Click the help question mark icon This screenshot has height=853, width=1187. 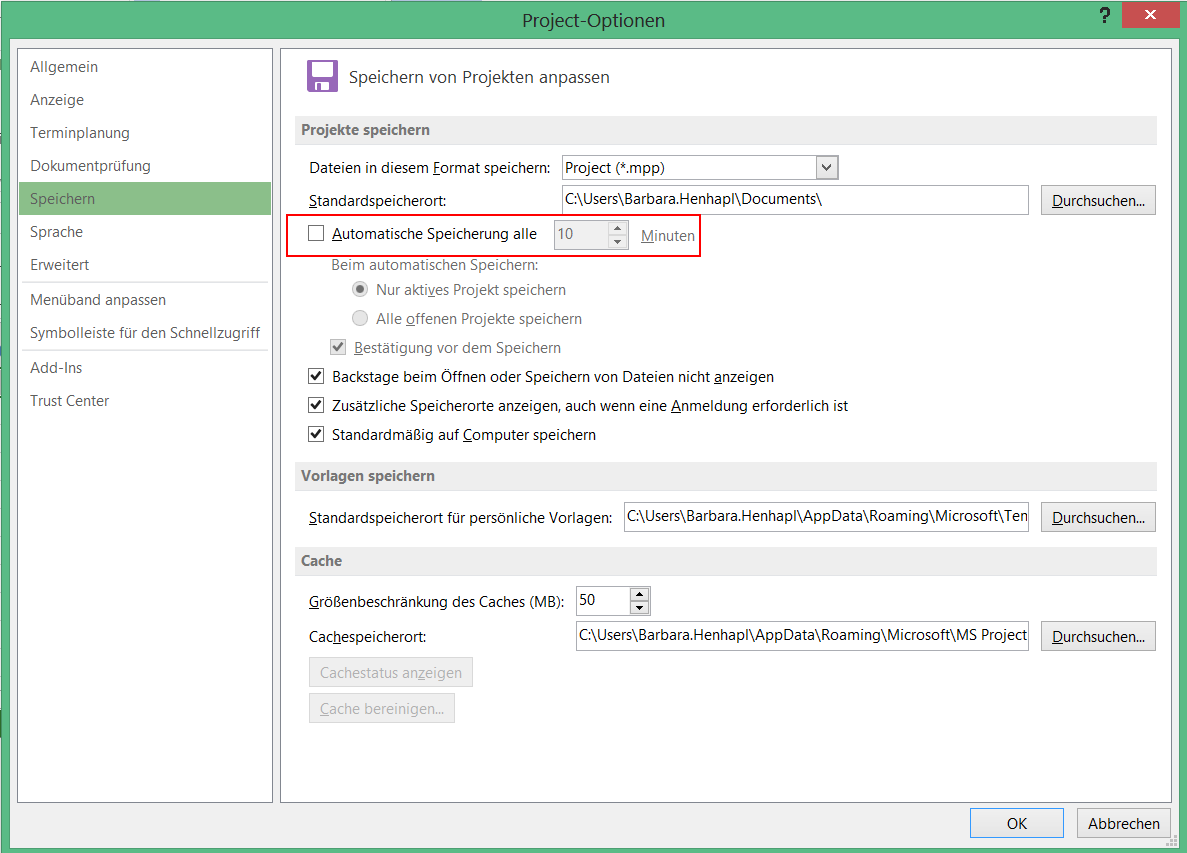click(1104, 16)
